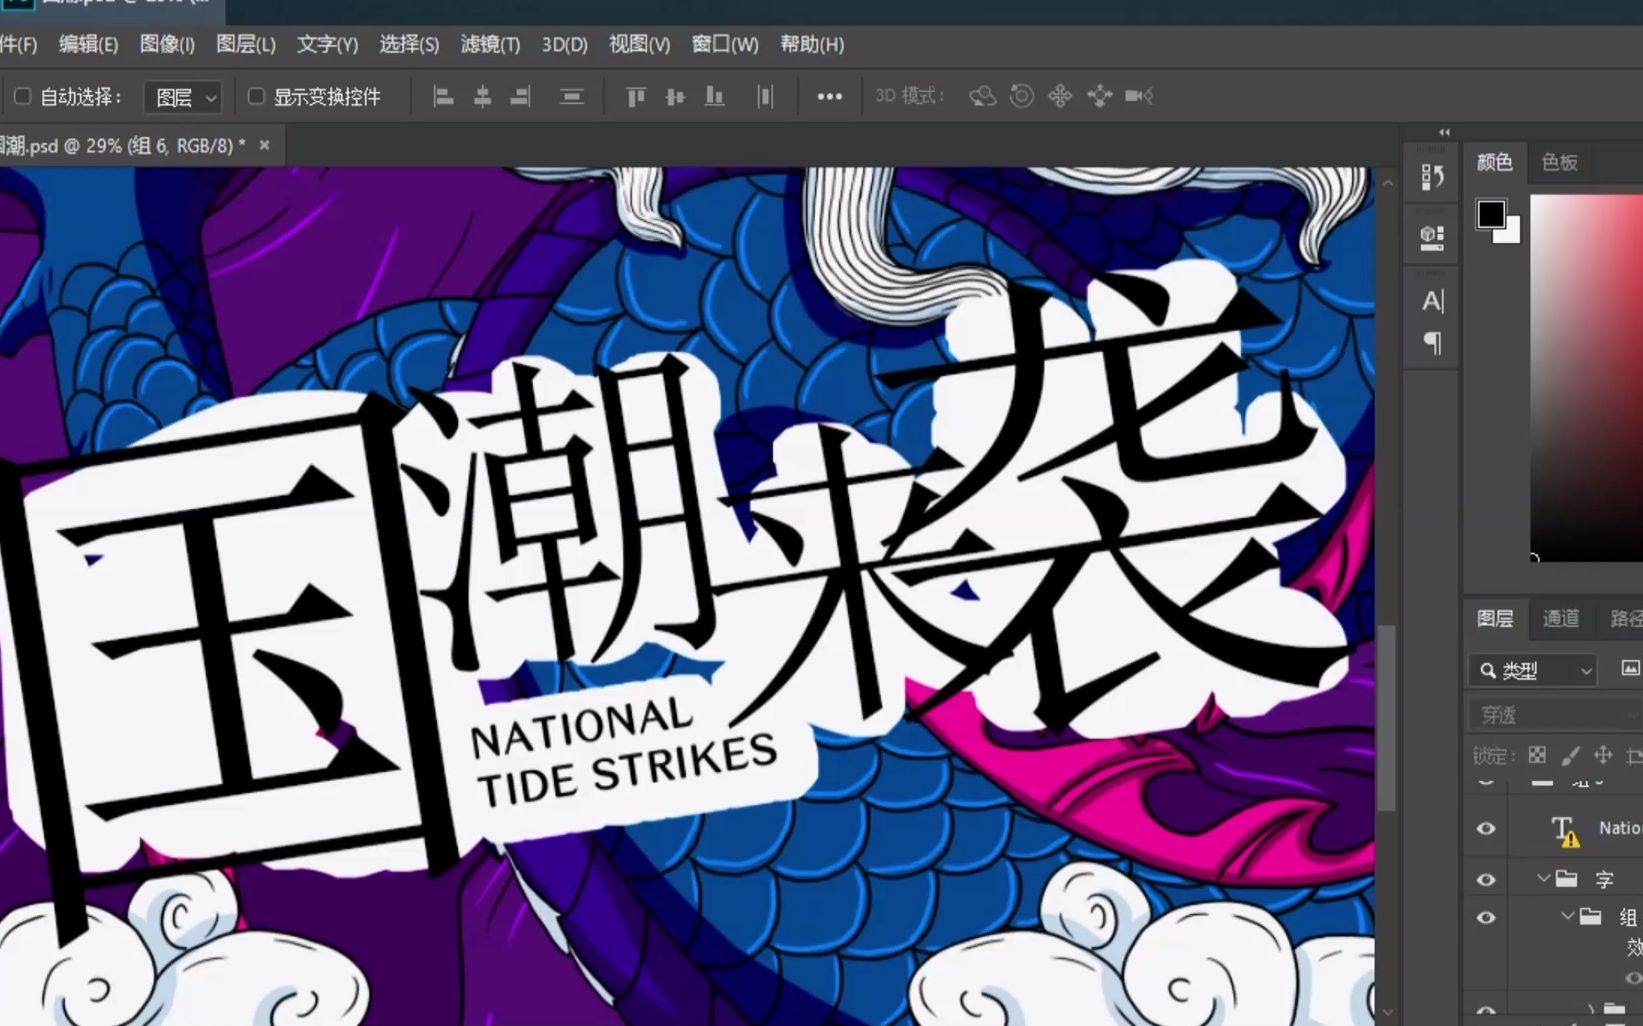
Task: Click the canvas scroll down arrow
Action: [1387, 1012]
